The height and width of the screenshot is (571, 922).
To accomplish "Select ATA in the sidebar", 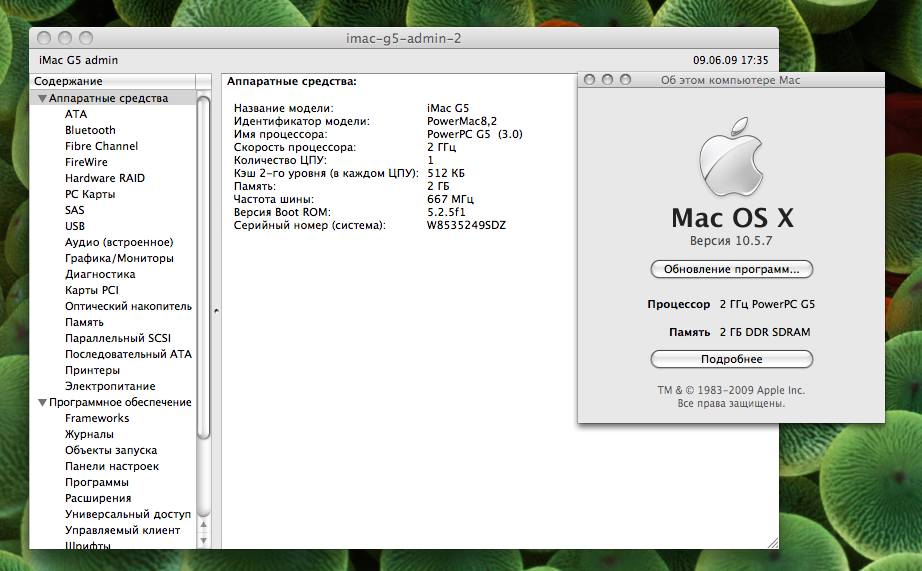I will (x=76, y=114).
